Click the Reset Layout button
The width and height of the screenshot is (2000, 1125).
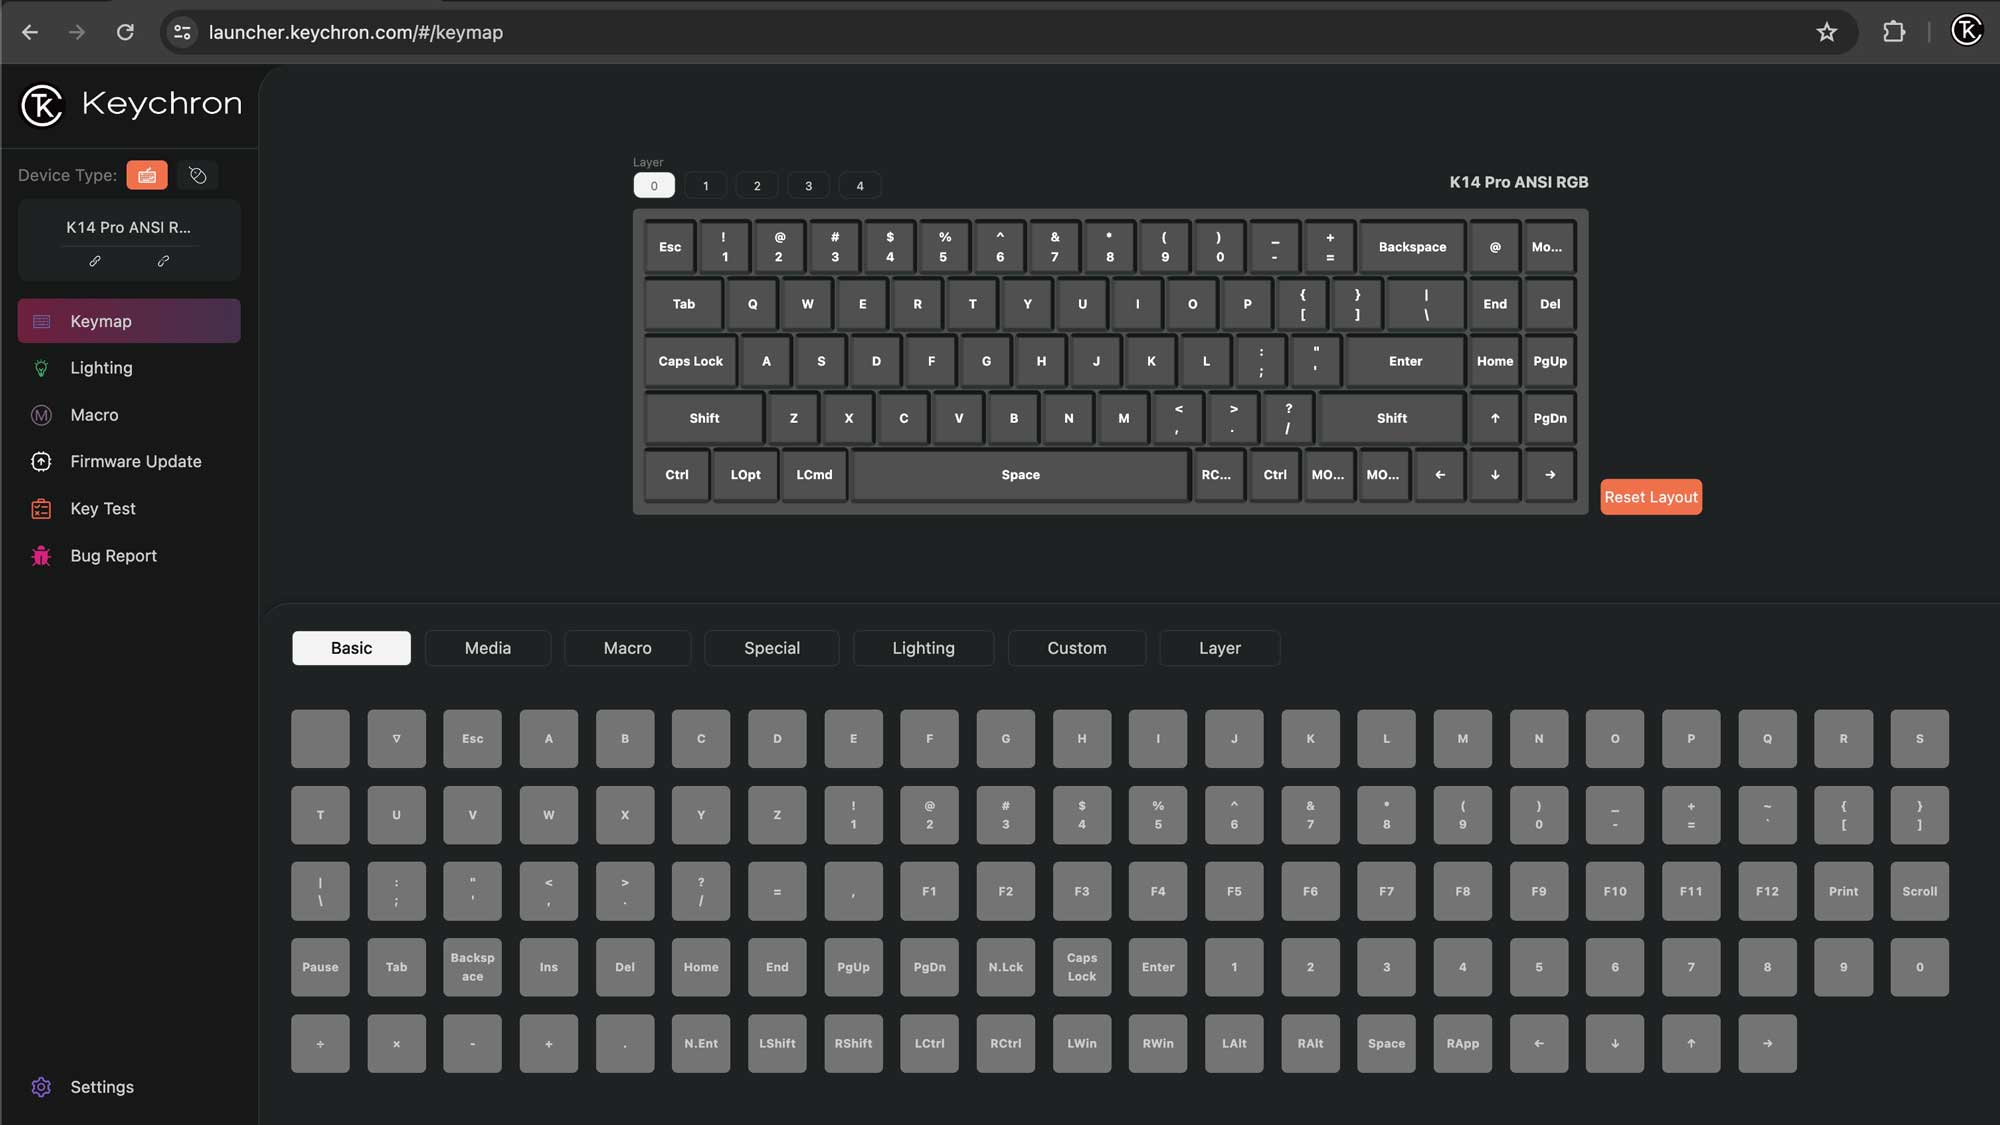tap(1650, 497)
